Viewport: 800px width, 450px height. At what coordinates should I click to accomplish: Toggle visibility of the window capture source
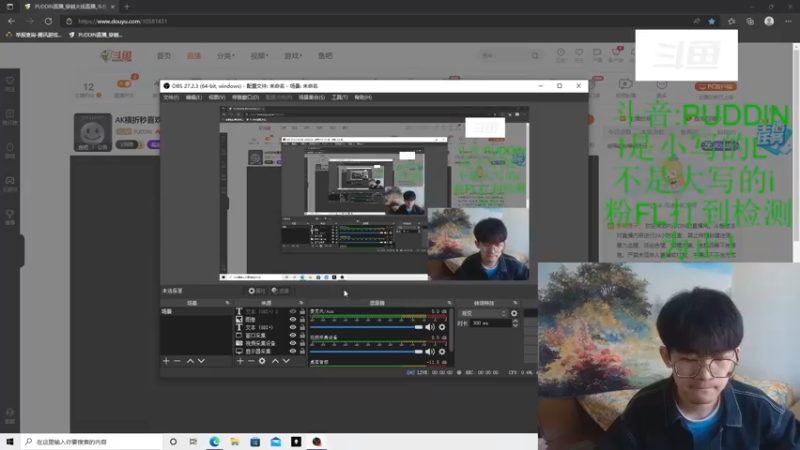coord(293,335)
